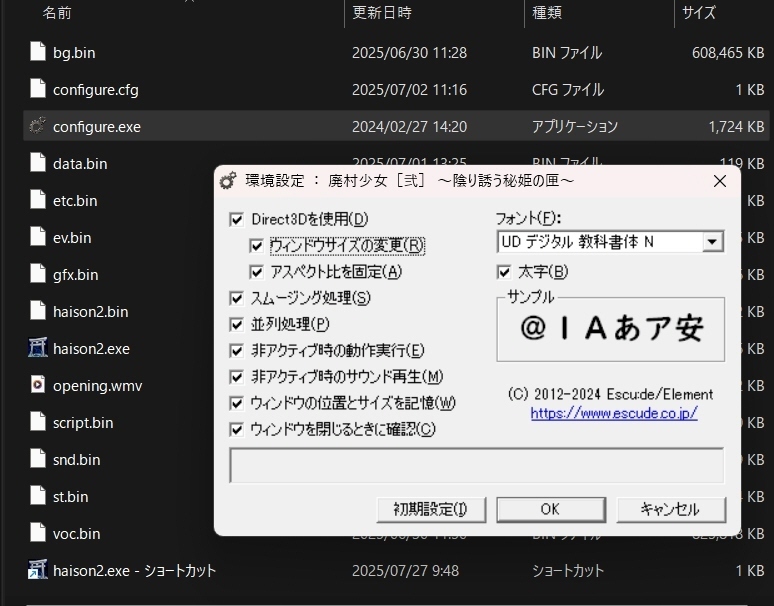Click the gear icon in dialog title bar

pos(228,181)
